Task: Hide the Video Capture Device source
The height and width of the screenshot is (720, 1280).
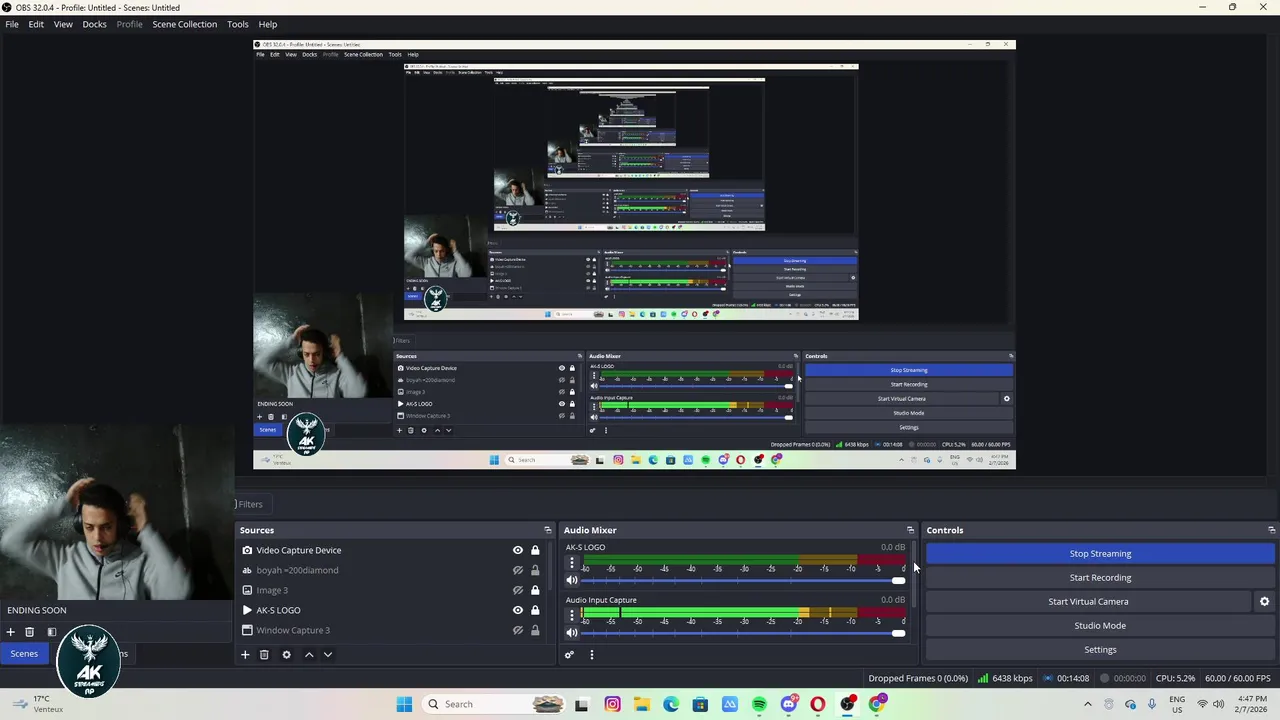Action: pyautogui.click(x=518, y=550)
